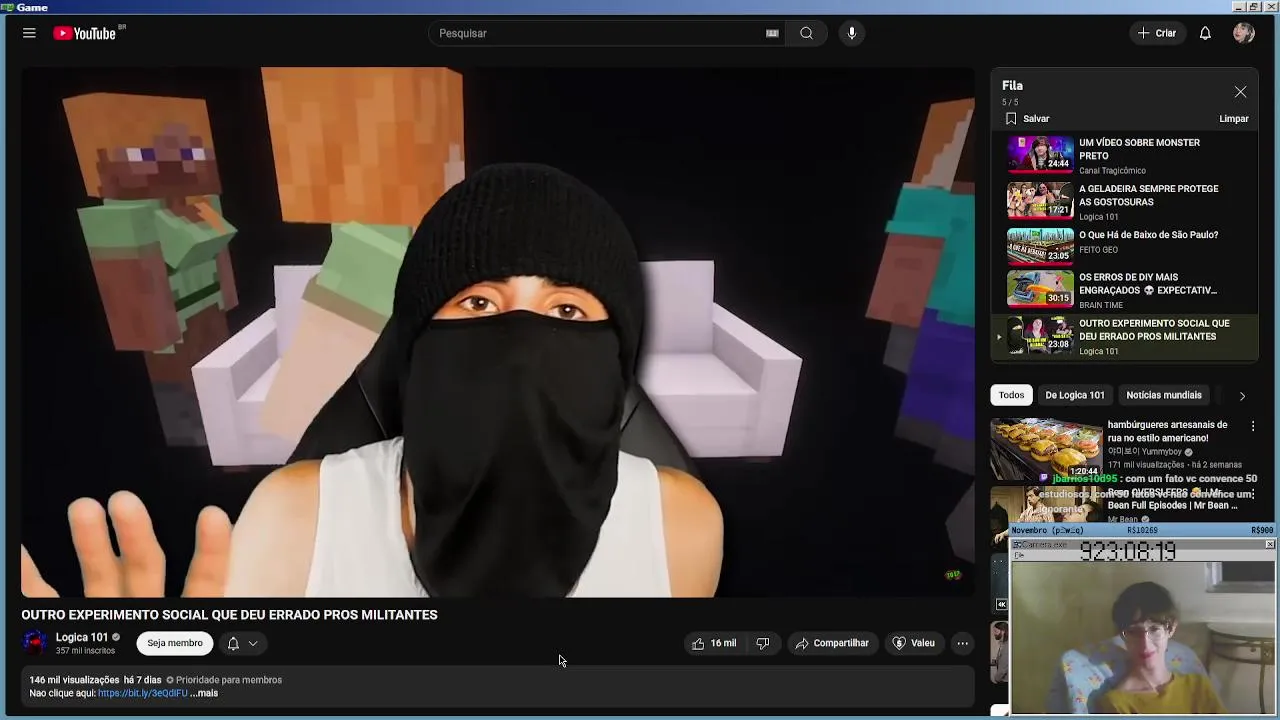
Task: Expand description with ...mais
Action: [204, 693]
